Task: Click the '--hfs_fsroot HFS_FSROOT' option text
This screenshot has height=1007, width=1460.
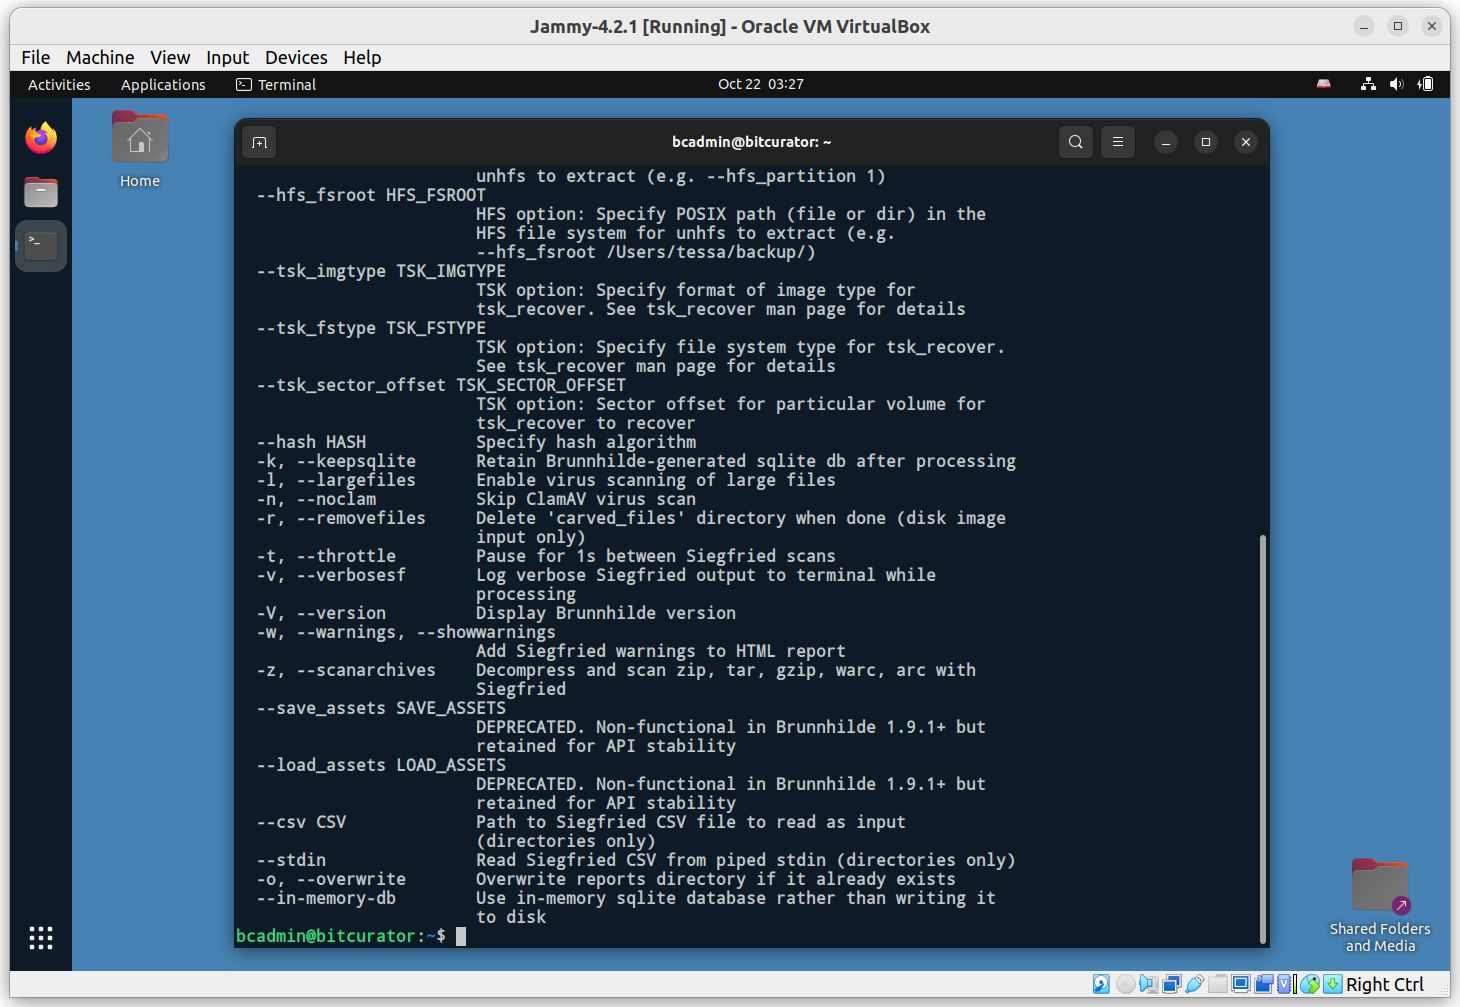Action: 371,195
